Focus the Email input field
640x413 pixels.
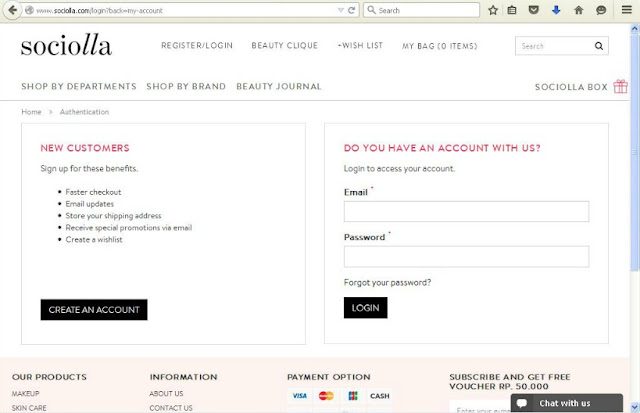point(466,211)
